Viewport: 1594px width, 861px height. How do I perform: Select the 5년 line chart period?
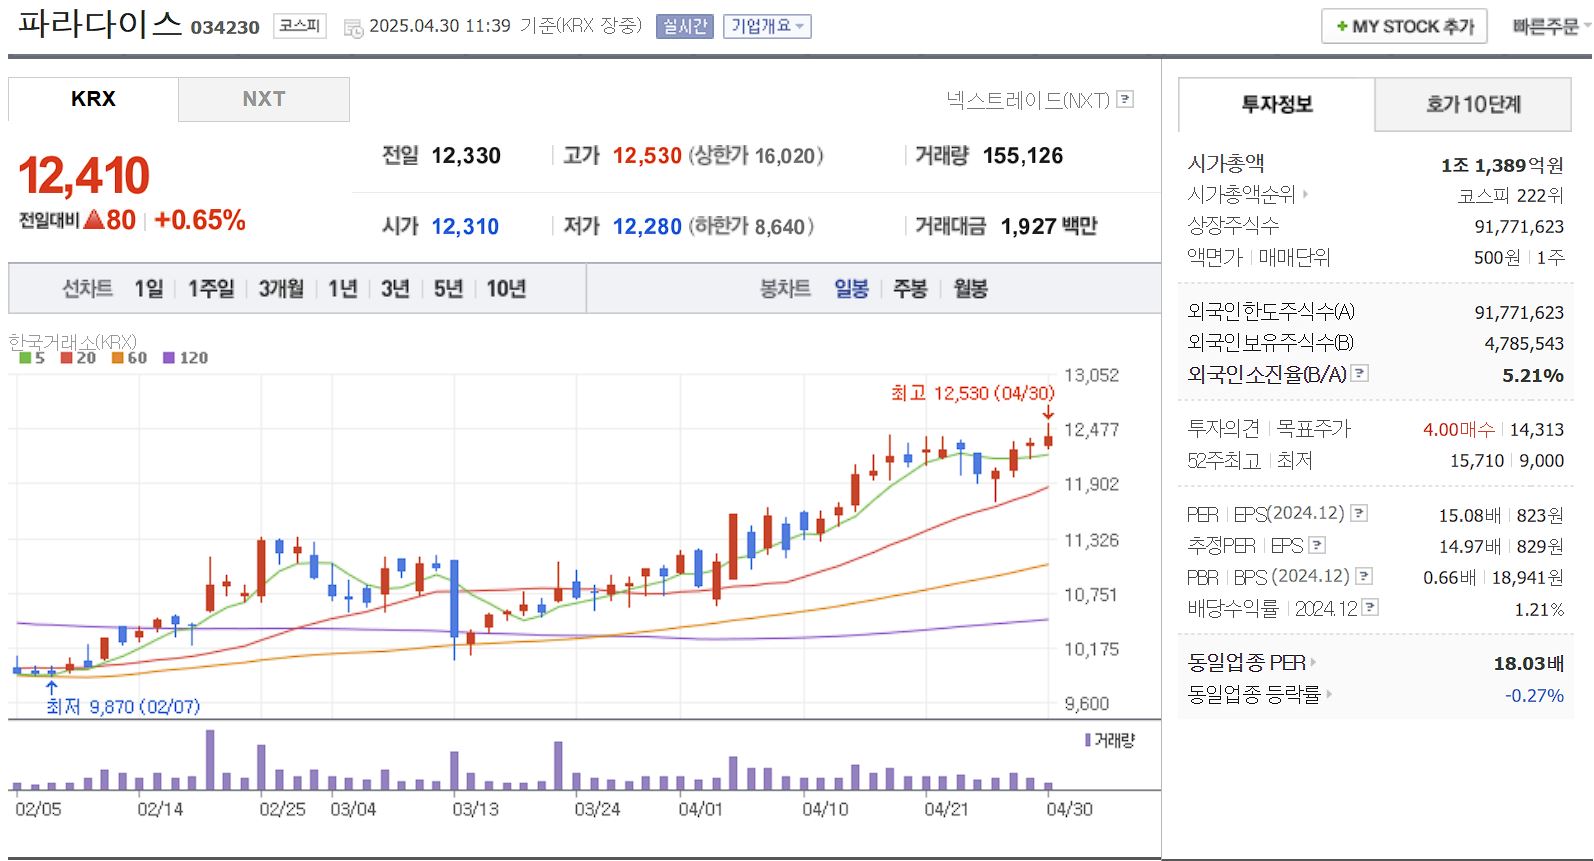448,289
